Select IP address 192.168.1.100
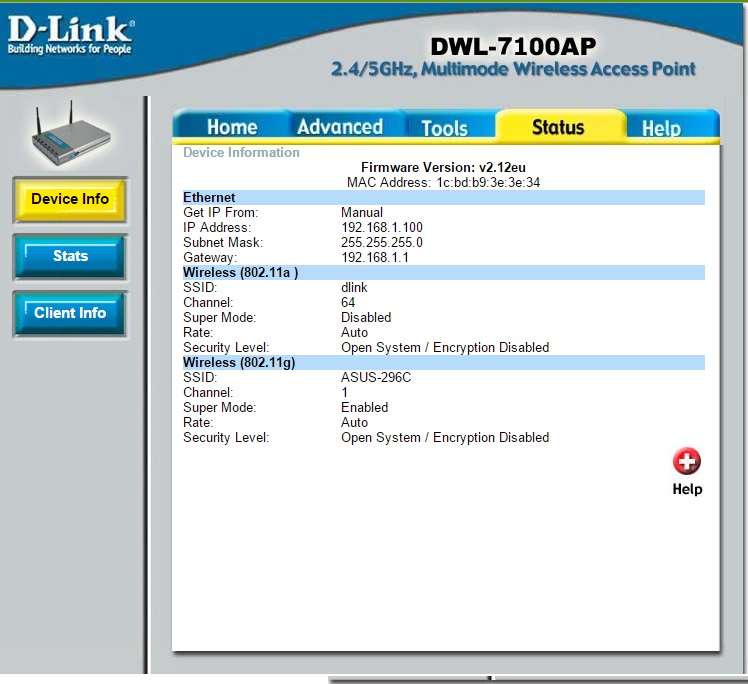 coord(382,228)
